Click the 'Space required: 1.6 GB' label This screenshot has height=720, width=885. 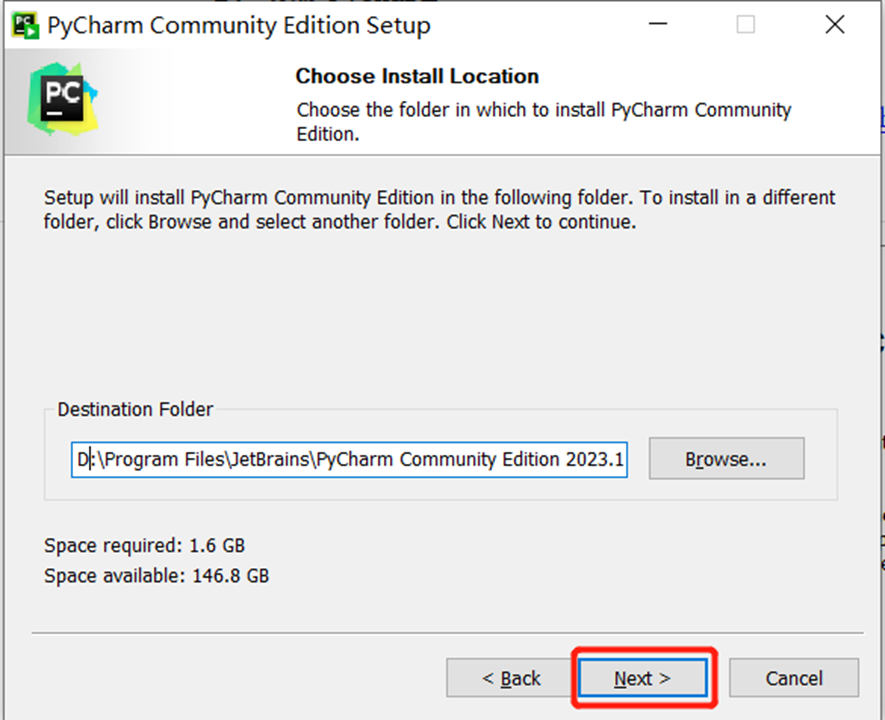click(144, 546)
